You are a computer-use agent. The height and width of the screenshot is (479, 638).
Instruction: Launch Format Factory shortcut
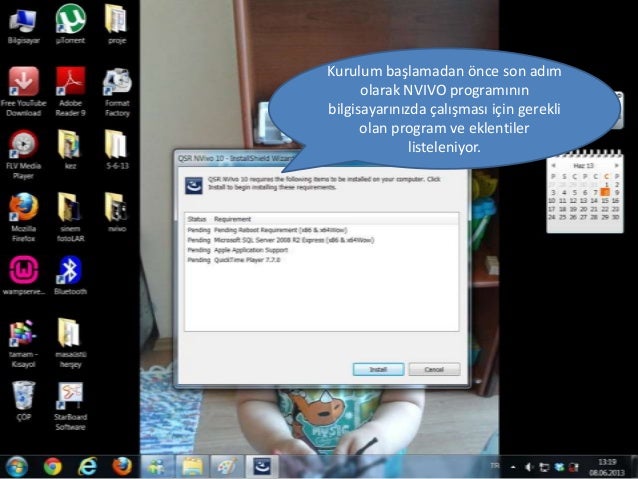(117, 92)
